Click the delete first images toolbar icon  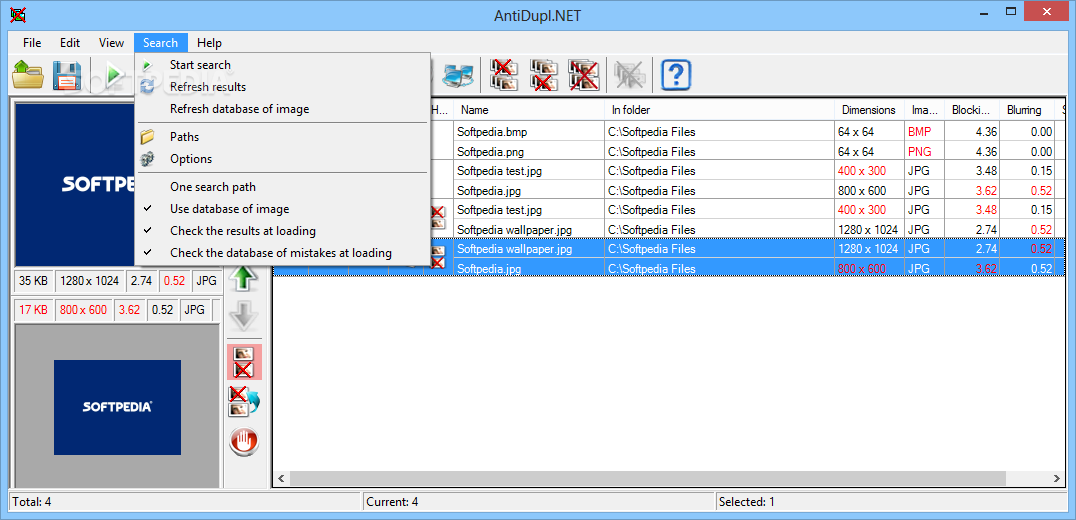pos(504,74)
